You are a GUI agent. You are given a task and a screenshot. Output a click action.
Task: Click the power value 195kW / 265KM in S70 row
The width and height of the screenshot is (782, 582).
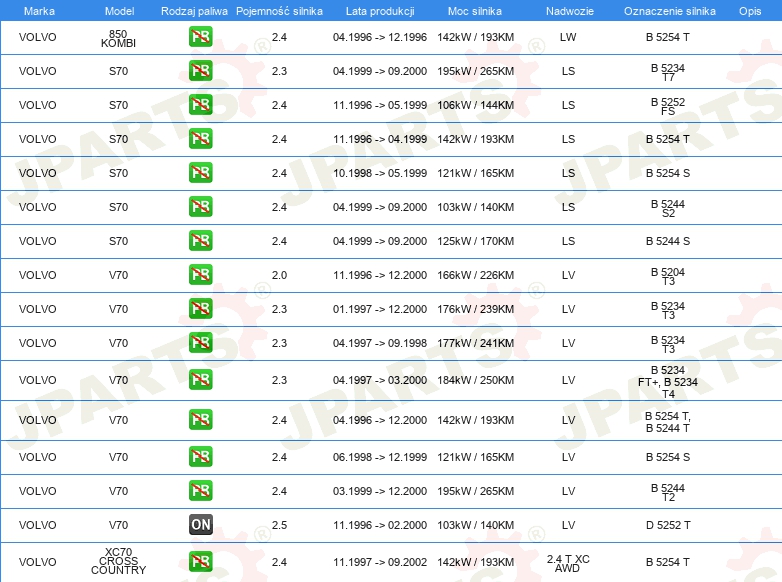point(475,71)
